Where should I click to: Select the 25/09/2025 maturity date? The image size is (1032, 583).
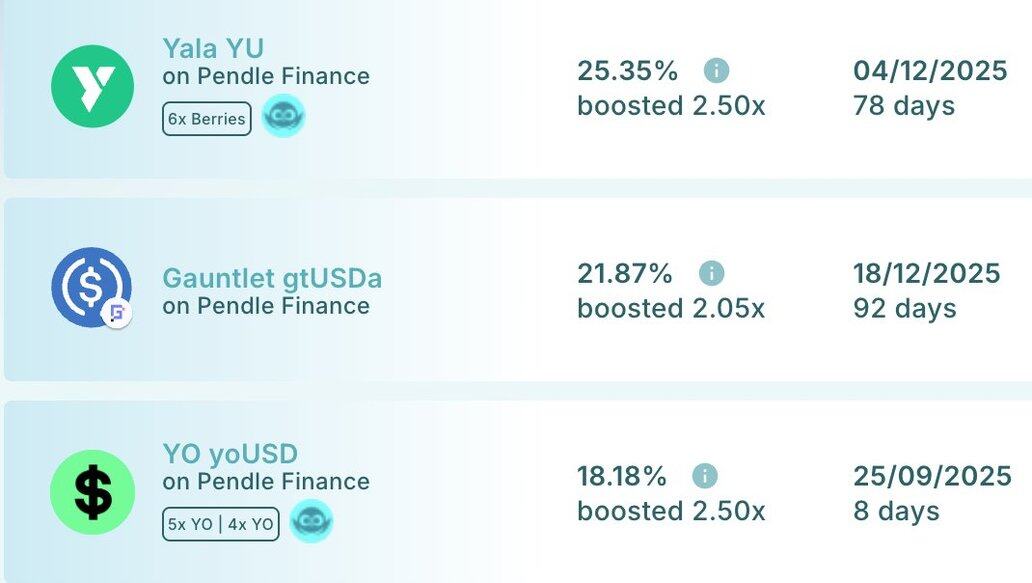tap(932, 476)
